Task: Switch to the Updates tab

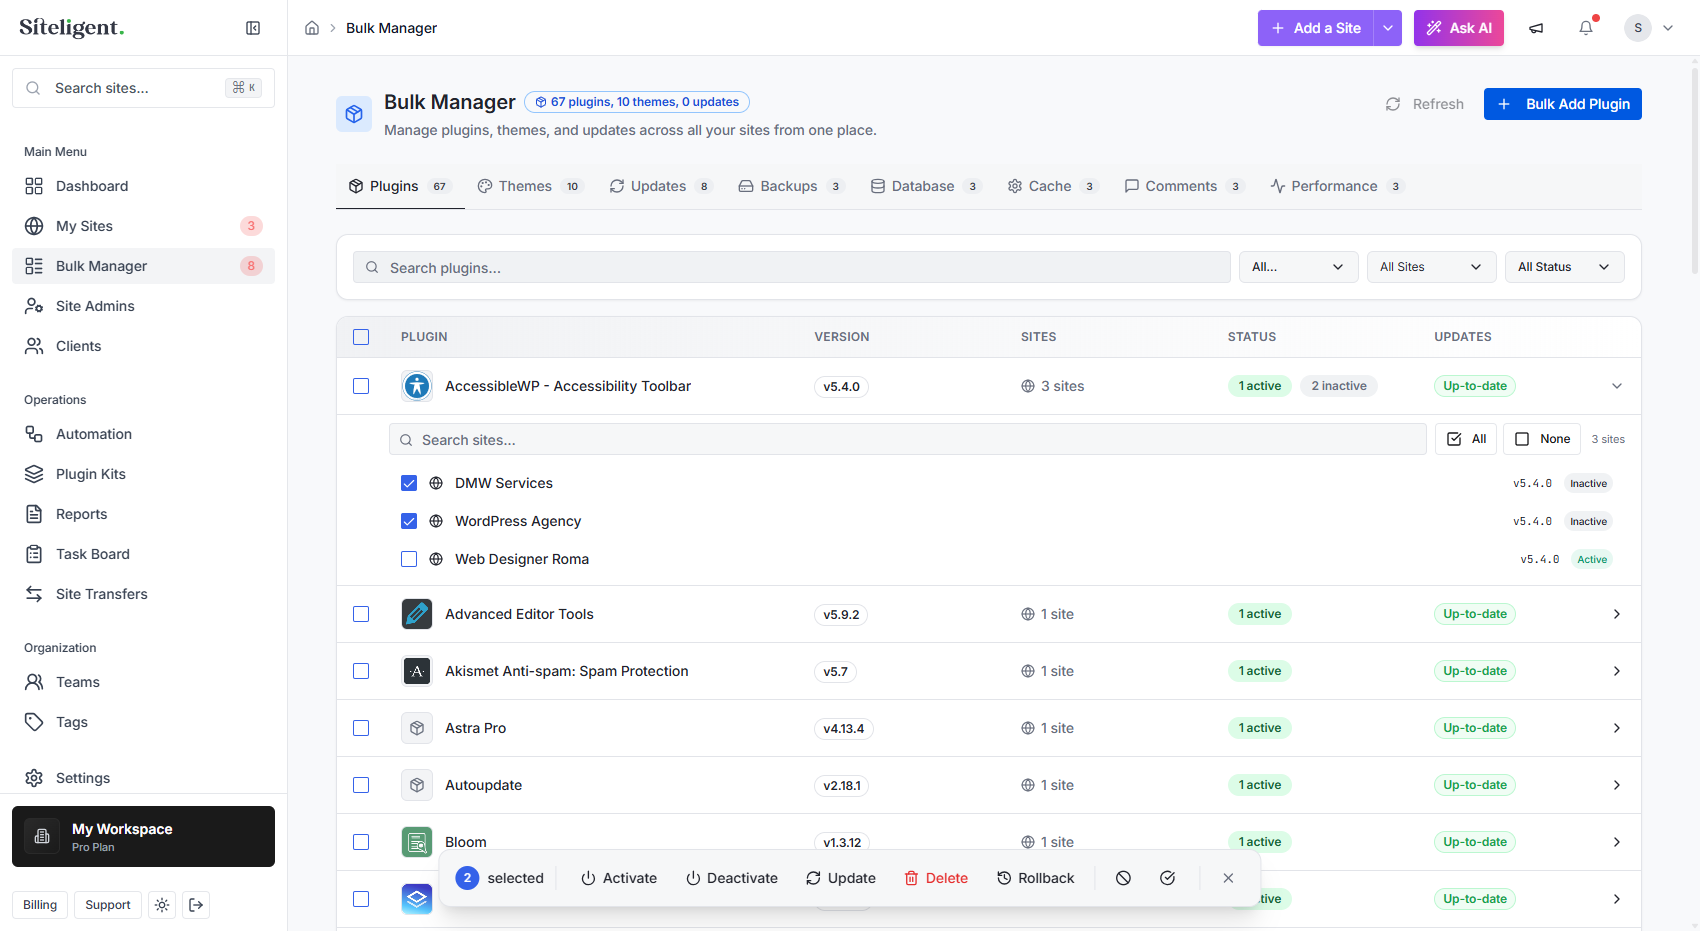Action: point(661,186)
